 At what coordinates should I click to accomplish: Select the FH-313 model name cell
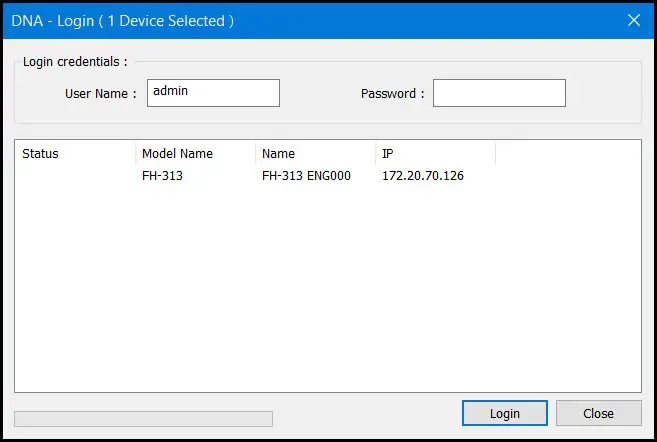pos(163,176)
